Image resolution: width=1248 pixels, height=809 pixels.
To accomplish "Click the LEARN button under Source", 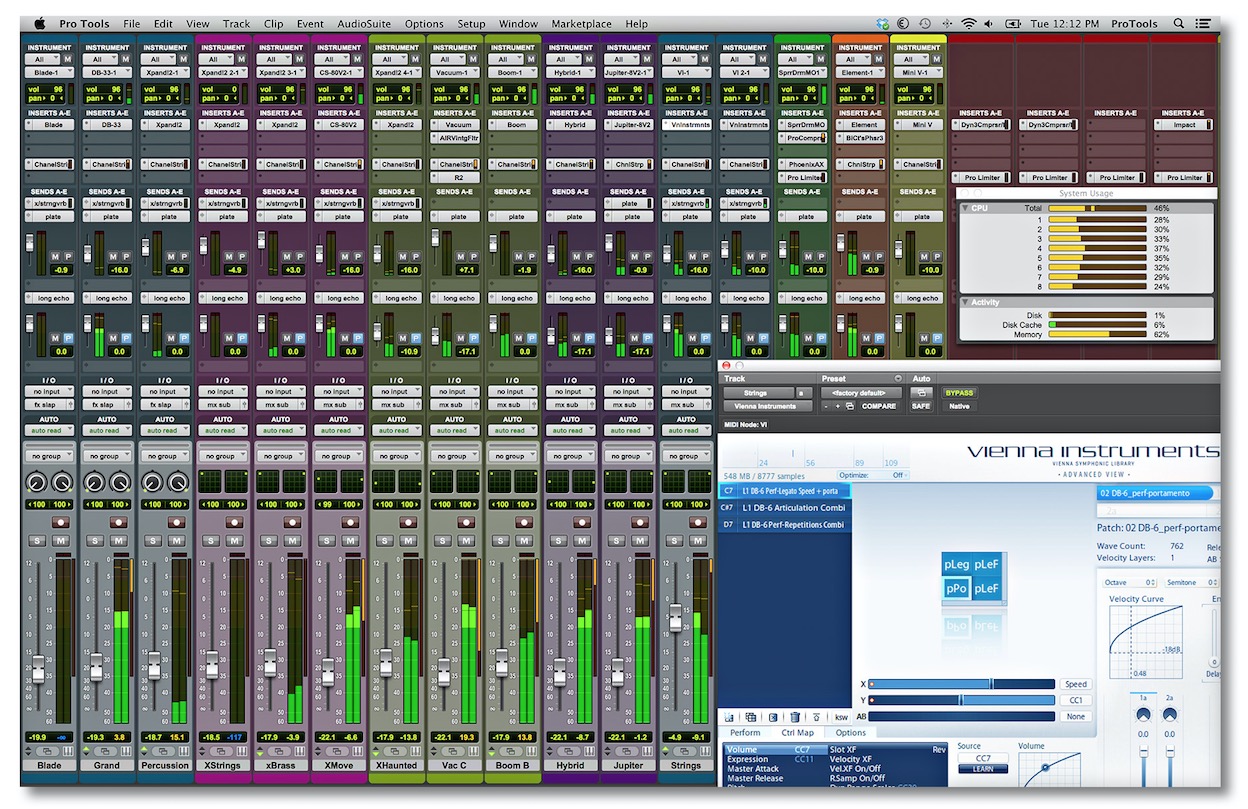I will [x=983, y=769].
